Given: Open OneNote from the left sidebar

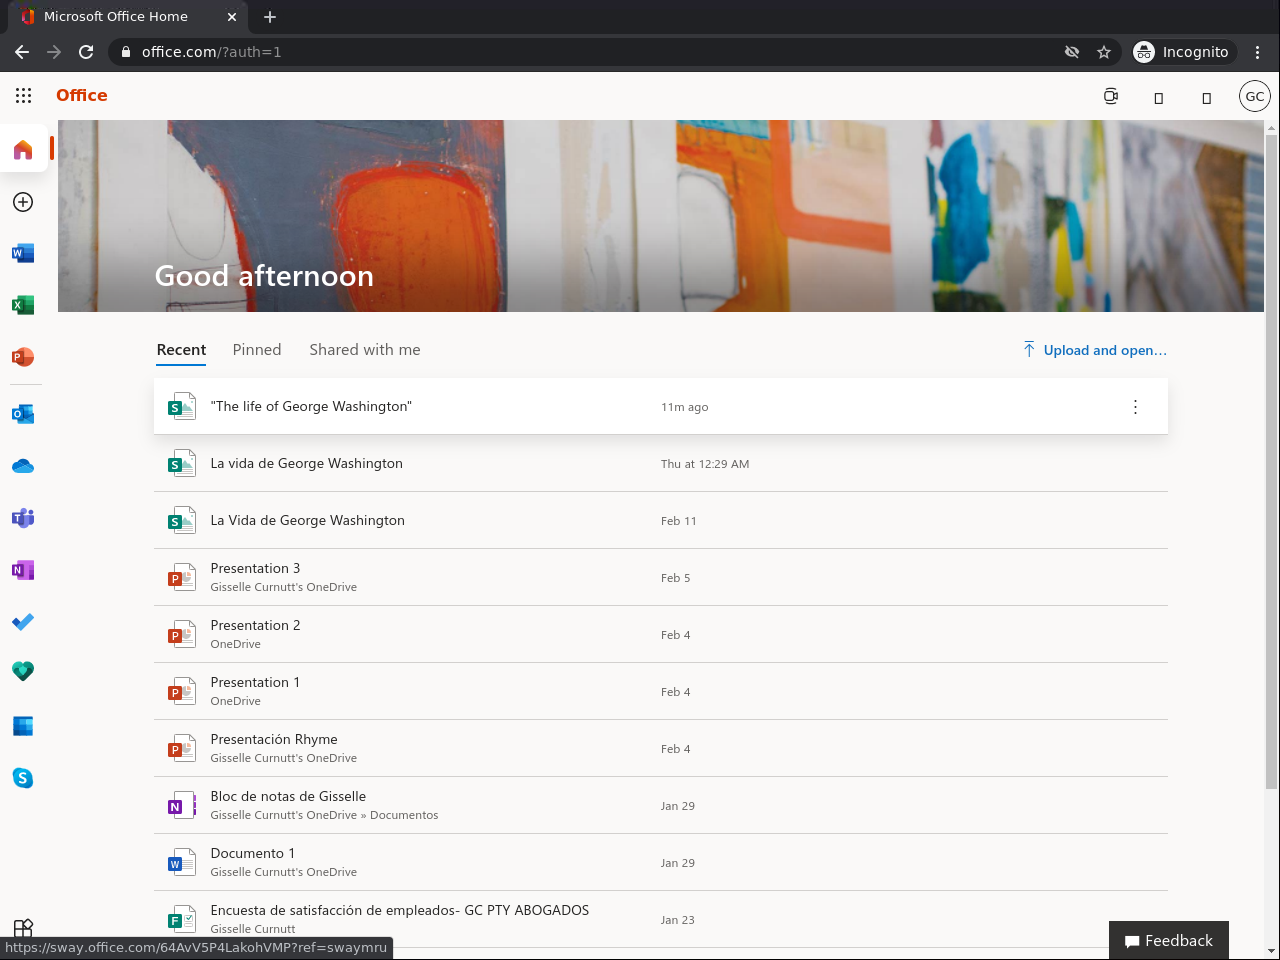Looking at the screenshot, I should [23, 570].
